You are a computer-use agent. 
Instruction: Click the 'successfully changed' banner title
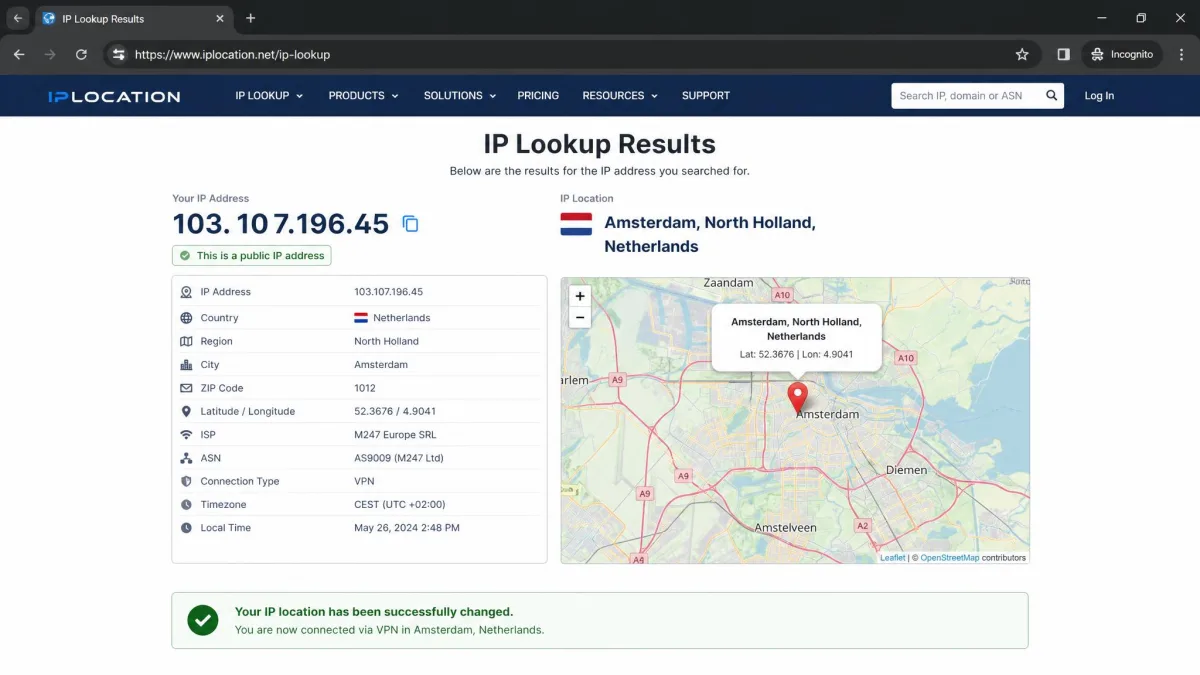point(374,612)
